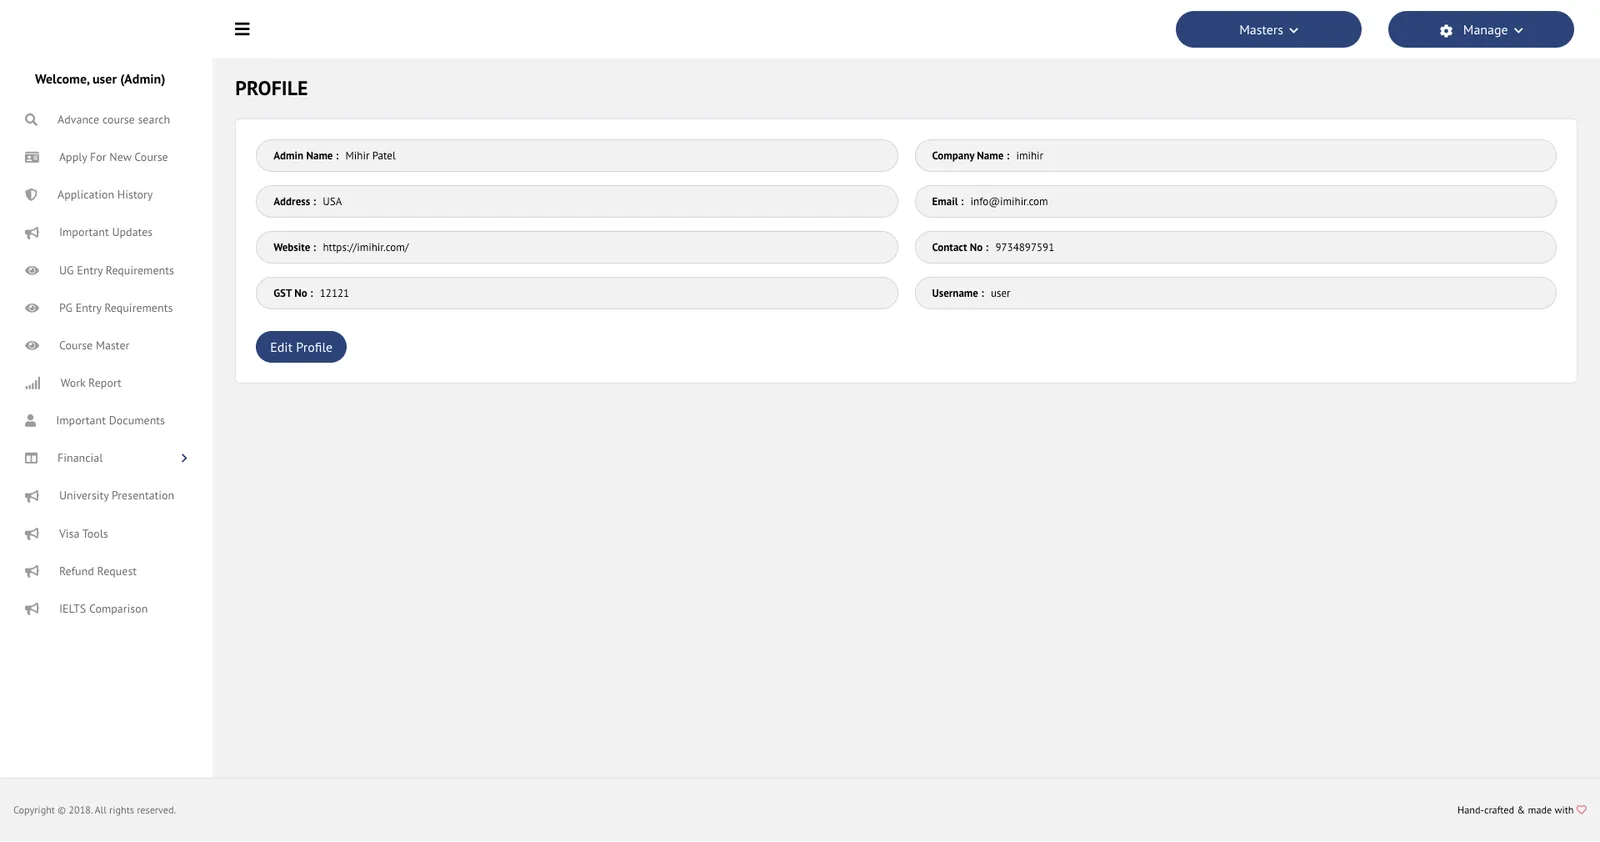The width and height of the screenshot is (1600, 842).
Task: Click the eye icon beside Course Master
Action: [32, 346]
